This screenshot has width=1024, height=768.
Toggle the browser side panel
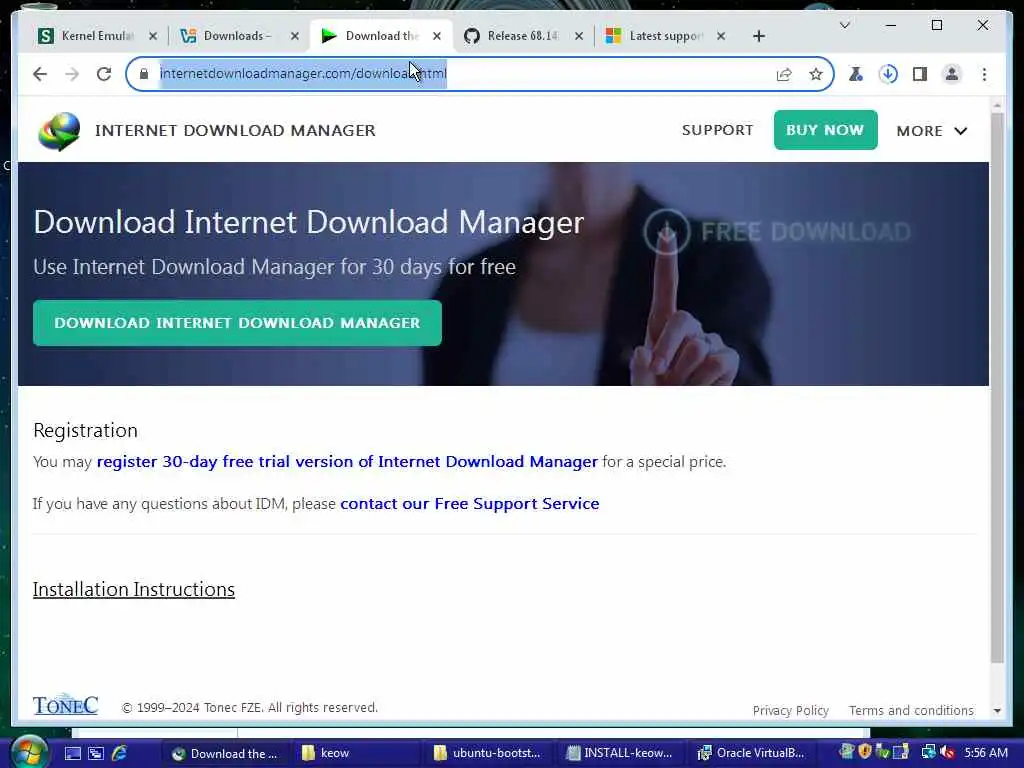coord(920,74)
